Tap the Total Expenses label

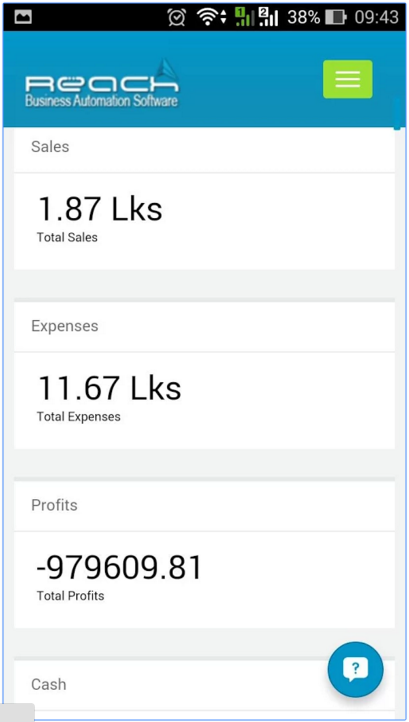[x=79, y=417]
